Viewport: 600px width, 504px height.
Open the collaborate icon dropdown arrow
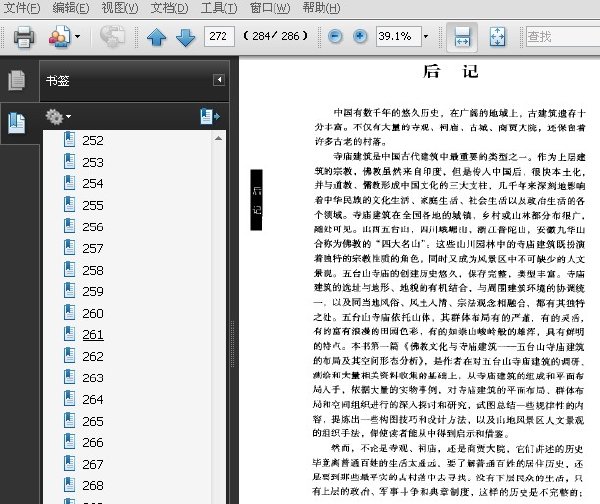(x=77, y=37)
